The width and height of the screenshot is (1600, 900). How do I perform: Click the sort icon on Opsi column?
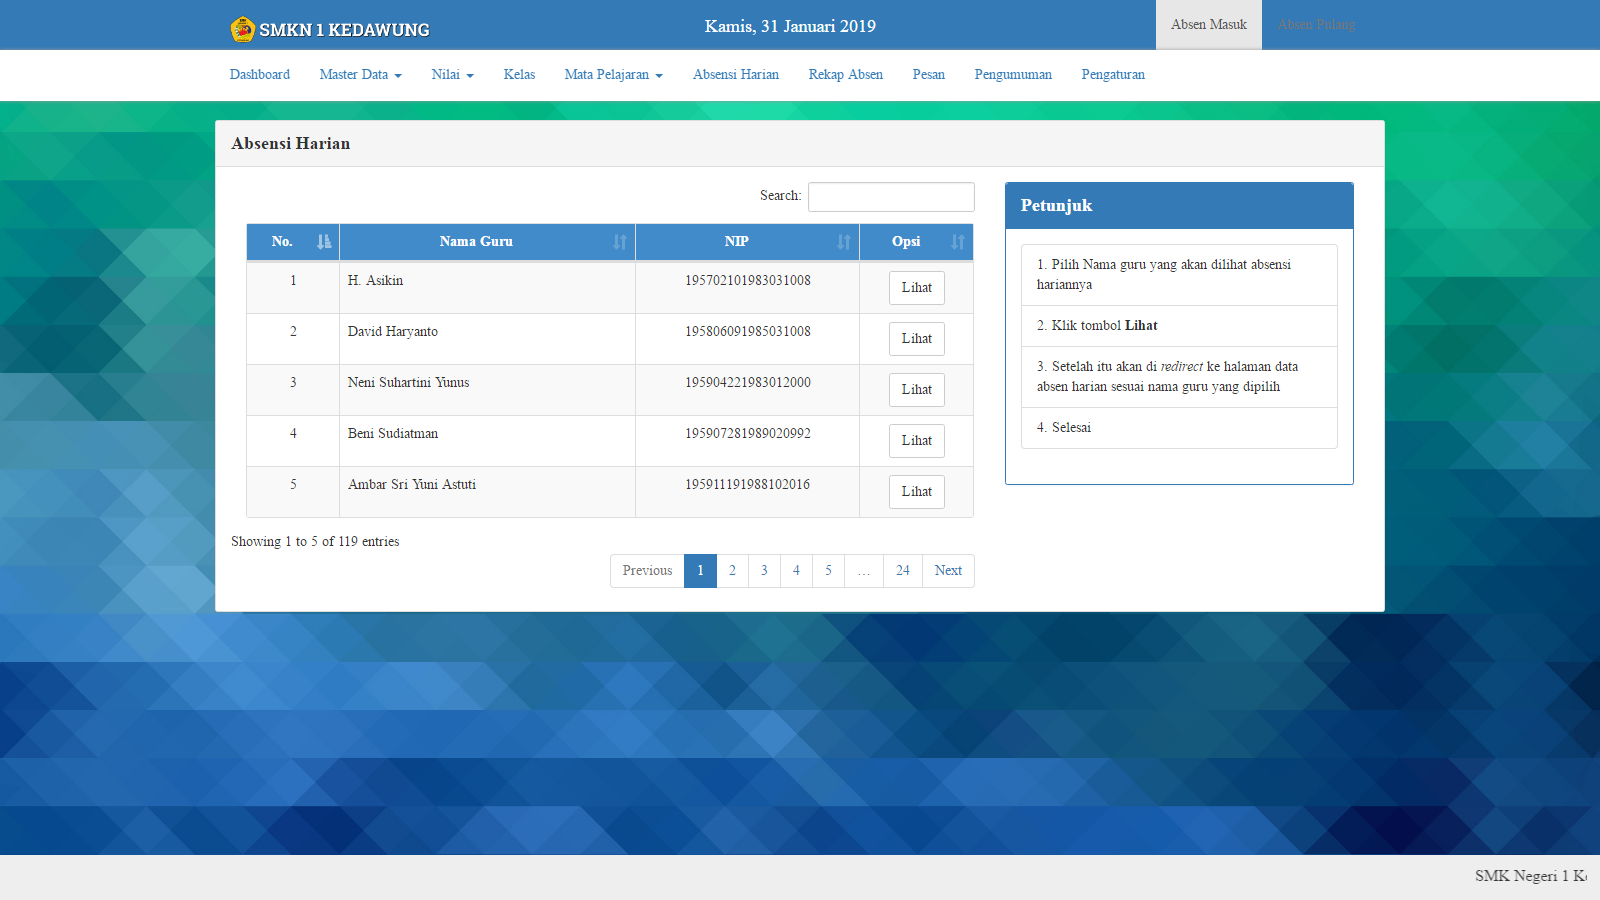[x=956, y=241]
